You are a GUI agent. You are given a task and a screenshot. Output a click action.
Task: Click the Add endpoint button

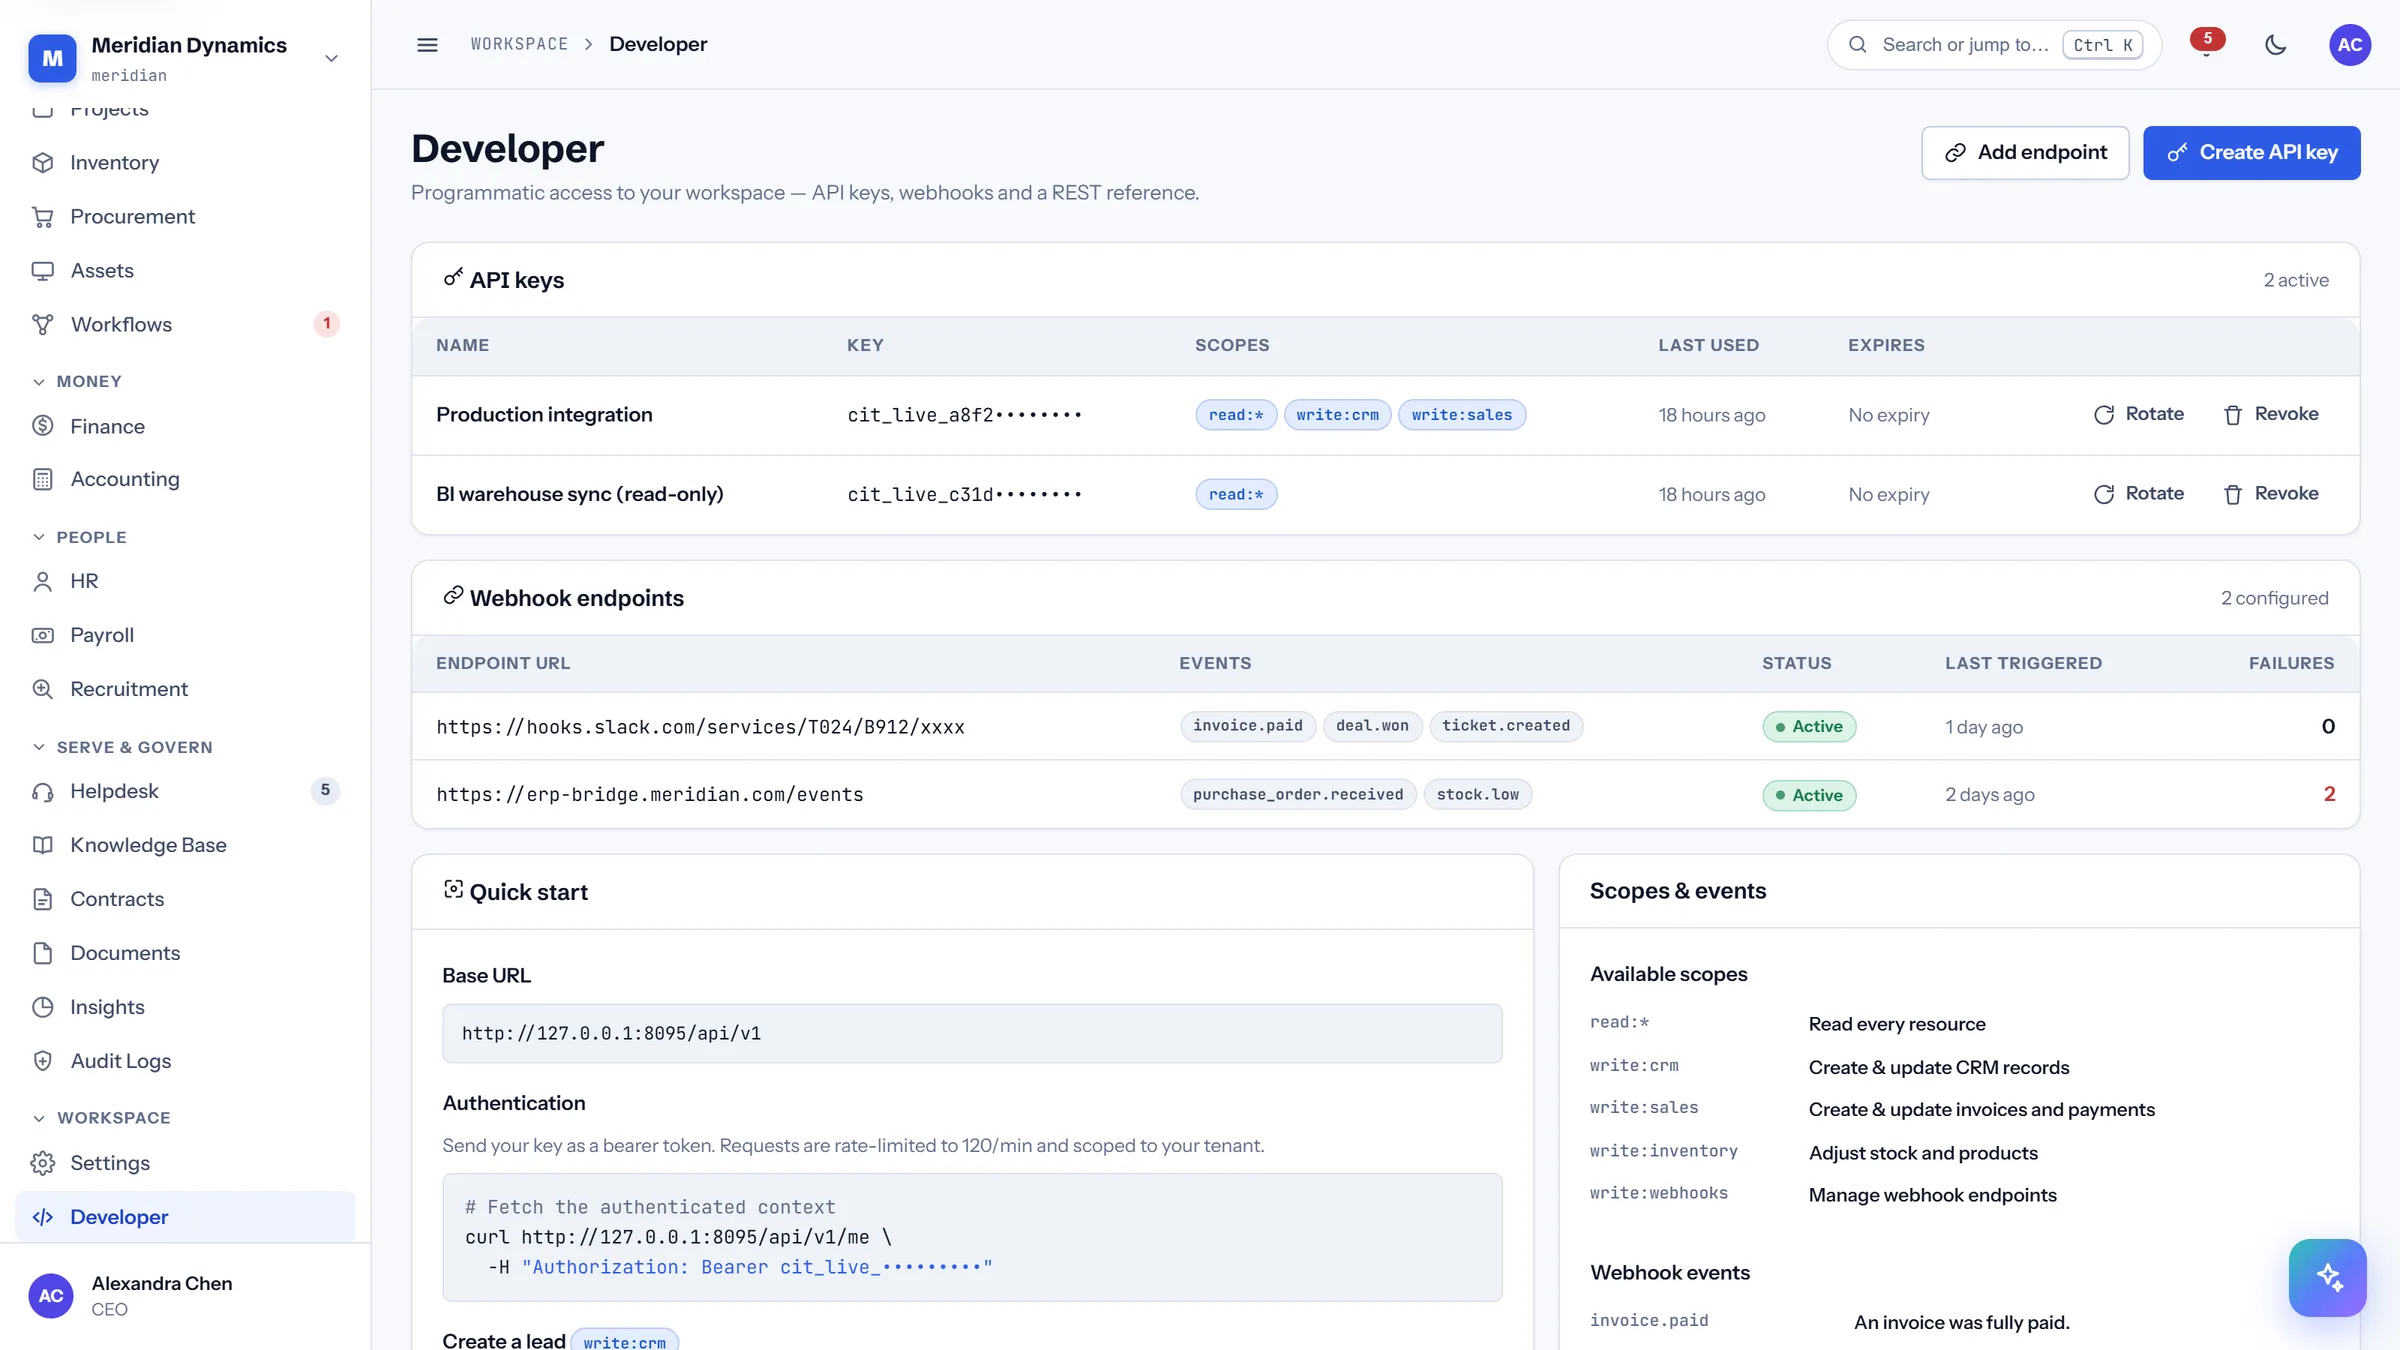point(2025,152)
